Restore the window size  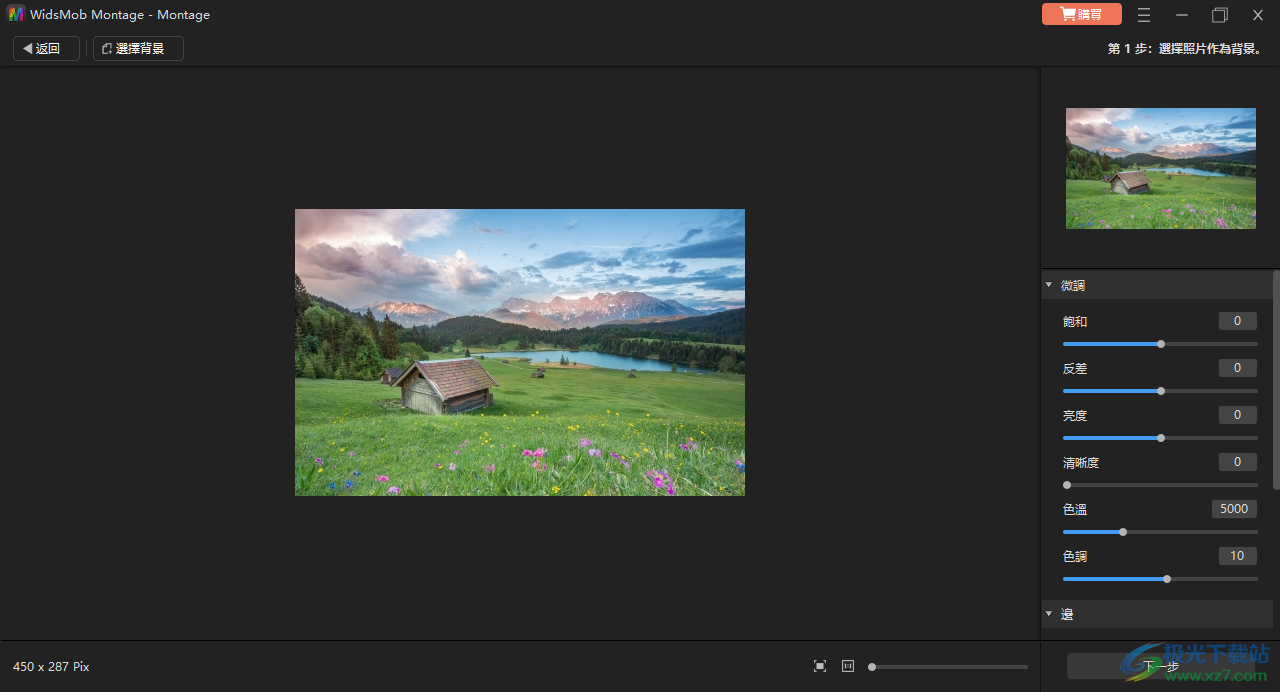pyautogui.click(x=1220, y=15)
